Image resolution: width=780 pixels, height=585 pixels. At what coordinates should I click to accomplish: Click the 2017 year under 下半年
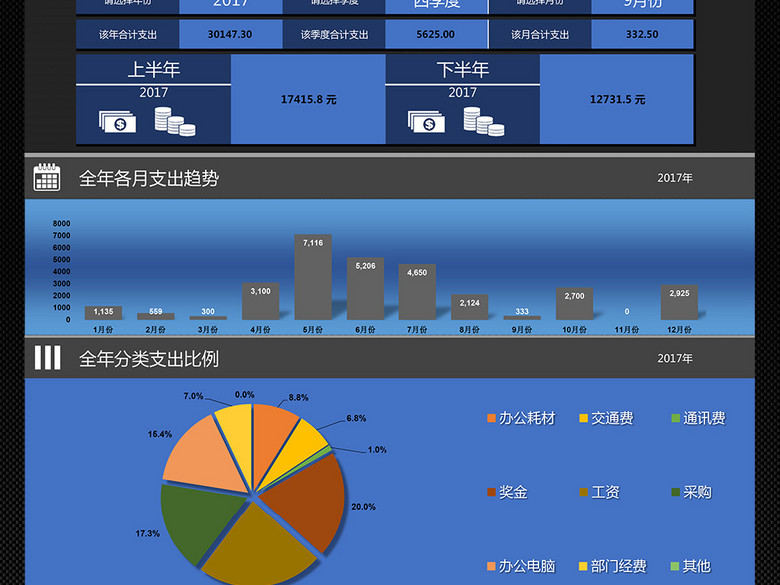463,93
